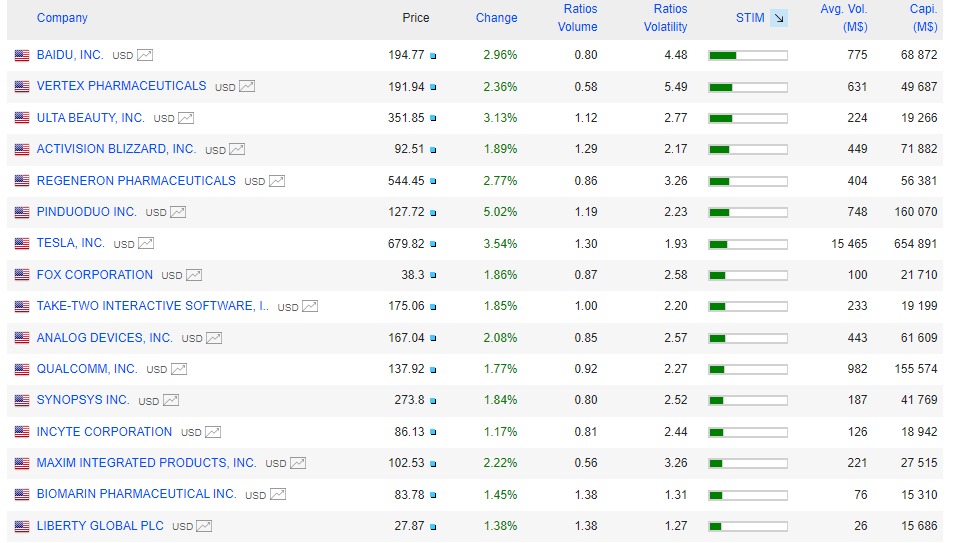
Task: Sort table by Company column
Action: pyautogui.click(x=62, y=18)
